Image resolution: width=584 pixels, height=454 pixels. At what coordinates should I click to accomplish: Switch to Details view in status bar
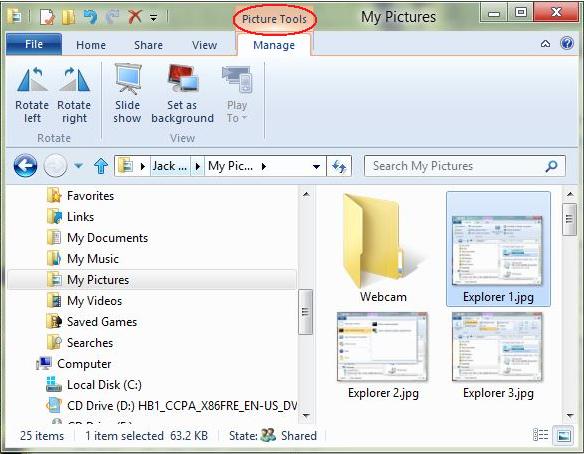click(x=540, y=435)
